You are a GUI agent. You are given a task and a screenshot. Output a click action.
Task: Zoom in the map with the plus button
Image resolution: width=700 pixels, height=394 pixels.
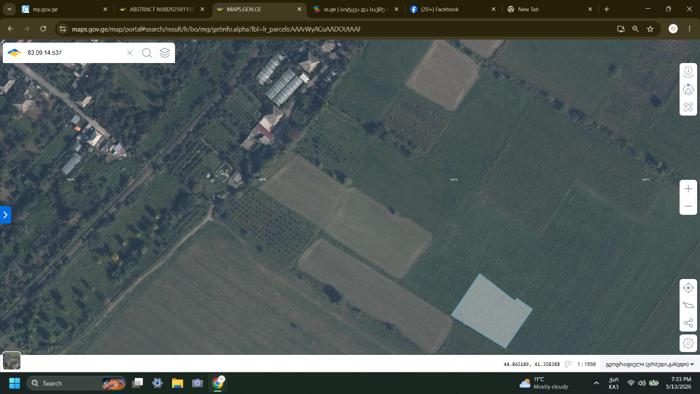[688, 189]
